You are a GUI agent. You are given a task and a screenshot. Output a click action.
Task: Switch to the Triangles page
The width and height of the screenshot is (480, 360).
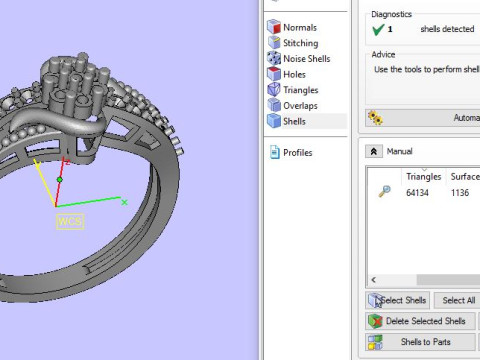pyautogui.click(x=301, y=90)
